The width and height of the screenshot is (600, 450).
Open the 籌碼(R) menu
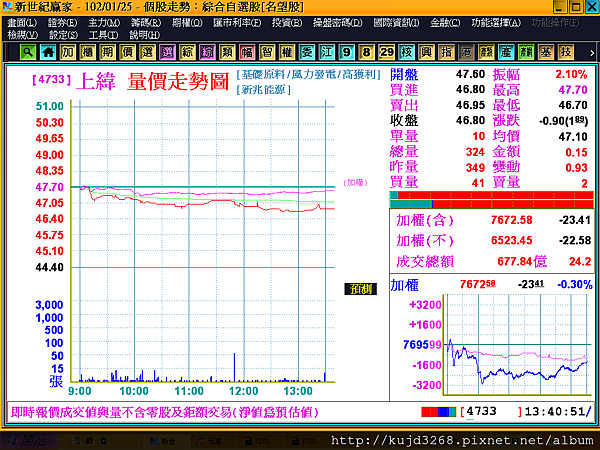point(146,23)
